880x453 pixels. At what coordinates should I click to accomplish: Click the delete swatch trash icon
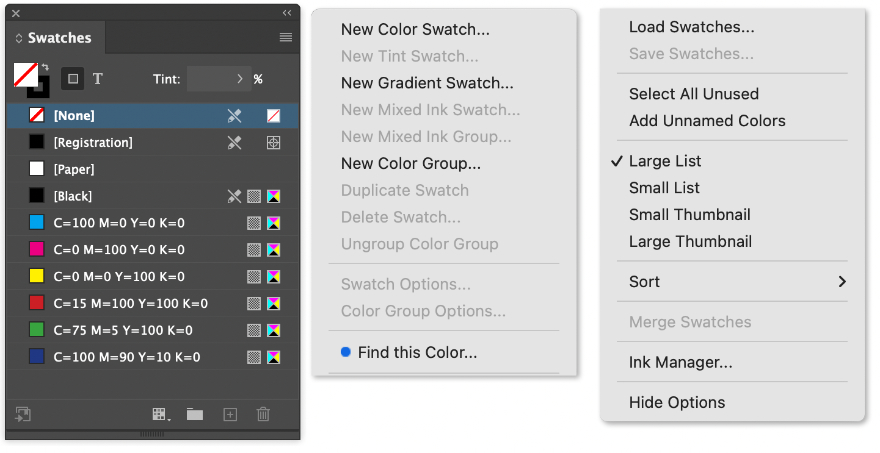(263, 414)
